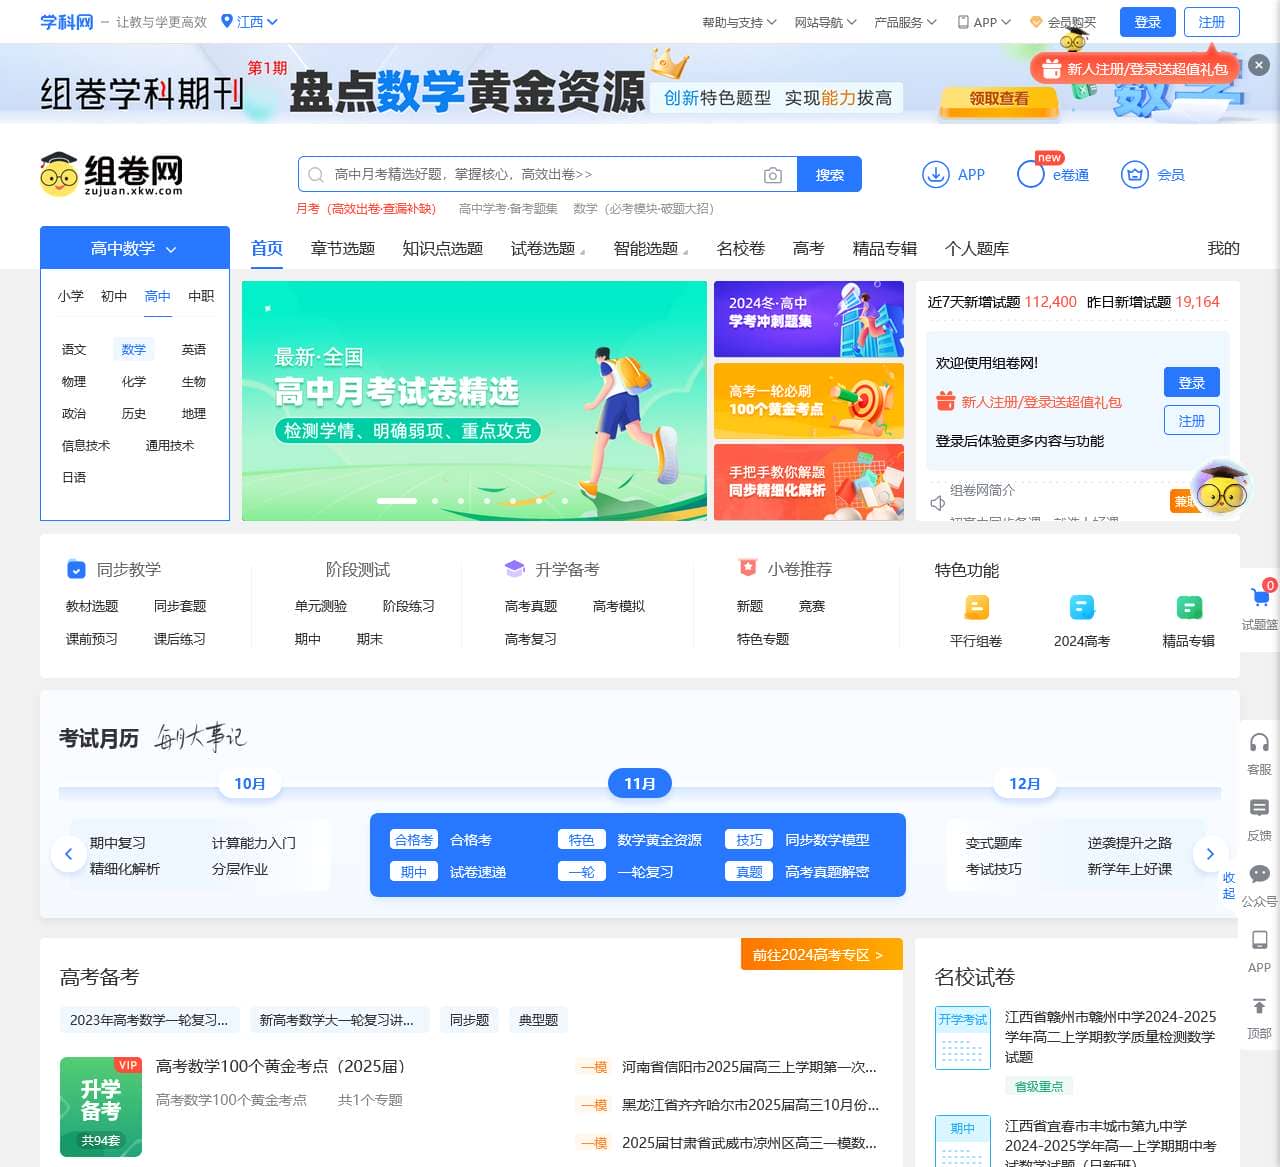Click the 学科网 logo at top left
Screen dimensions: 1280x1167
click(66, 21)
